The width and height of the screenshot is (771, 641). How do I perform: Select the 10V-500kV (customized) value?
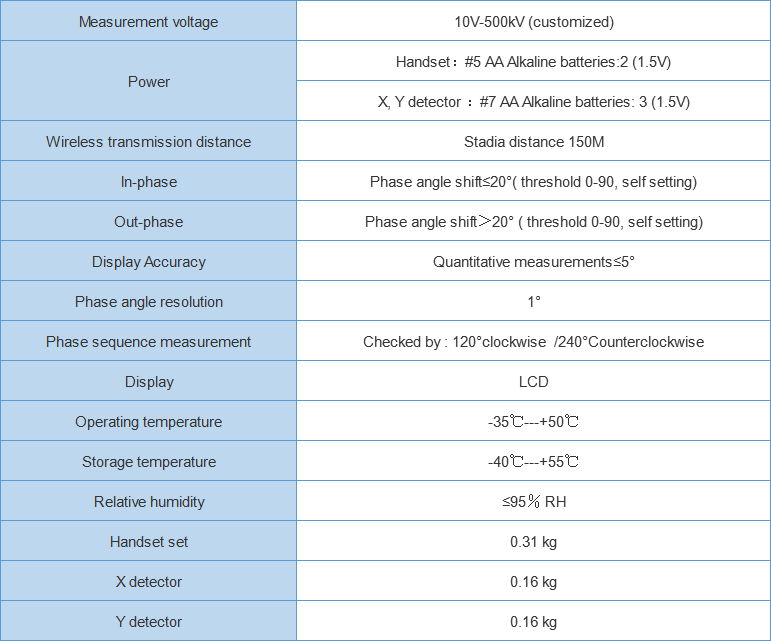533,22
